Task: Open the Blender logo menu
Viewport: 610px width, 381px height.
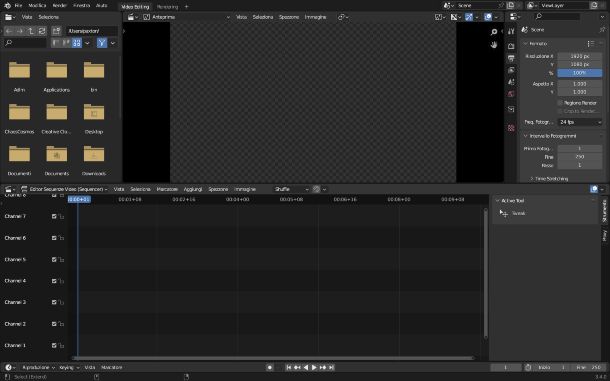Action: click(x=7, y=6)
